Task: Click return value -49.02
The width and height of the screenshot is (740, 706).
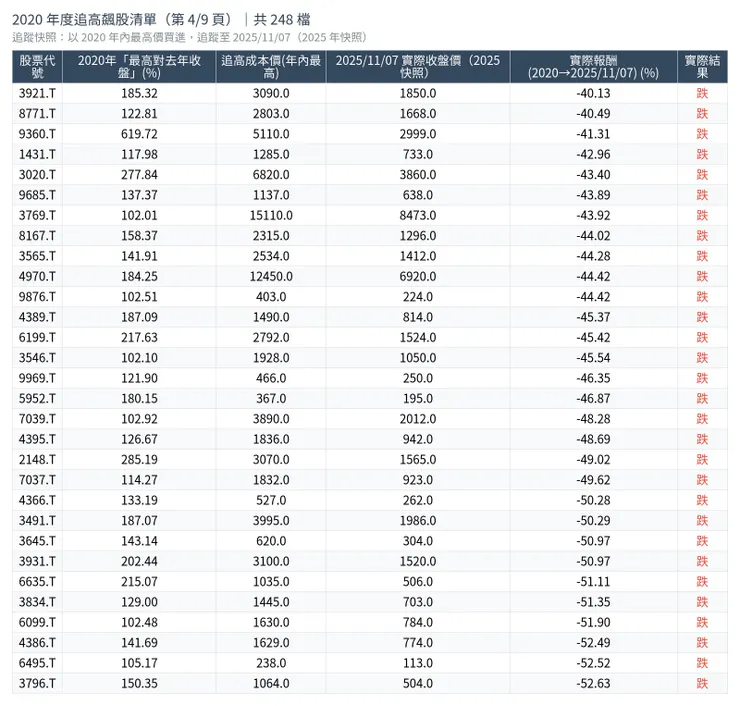Action: coord(593,459)
